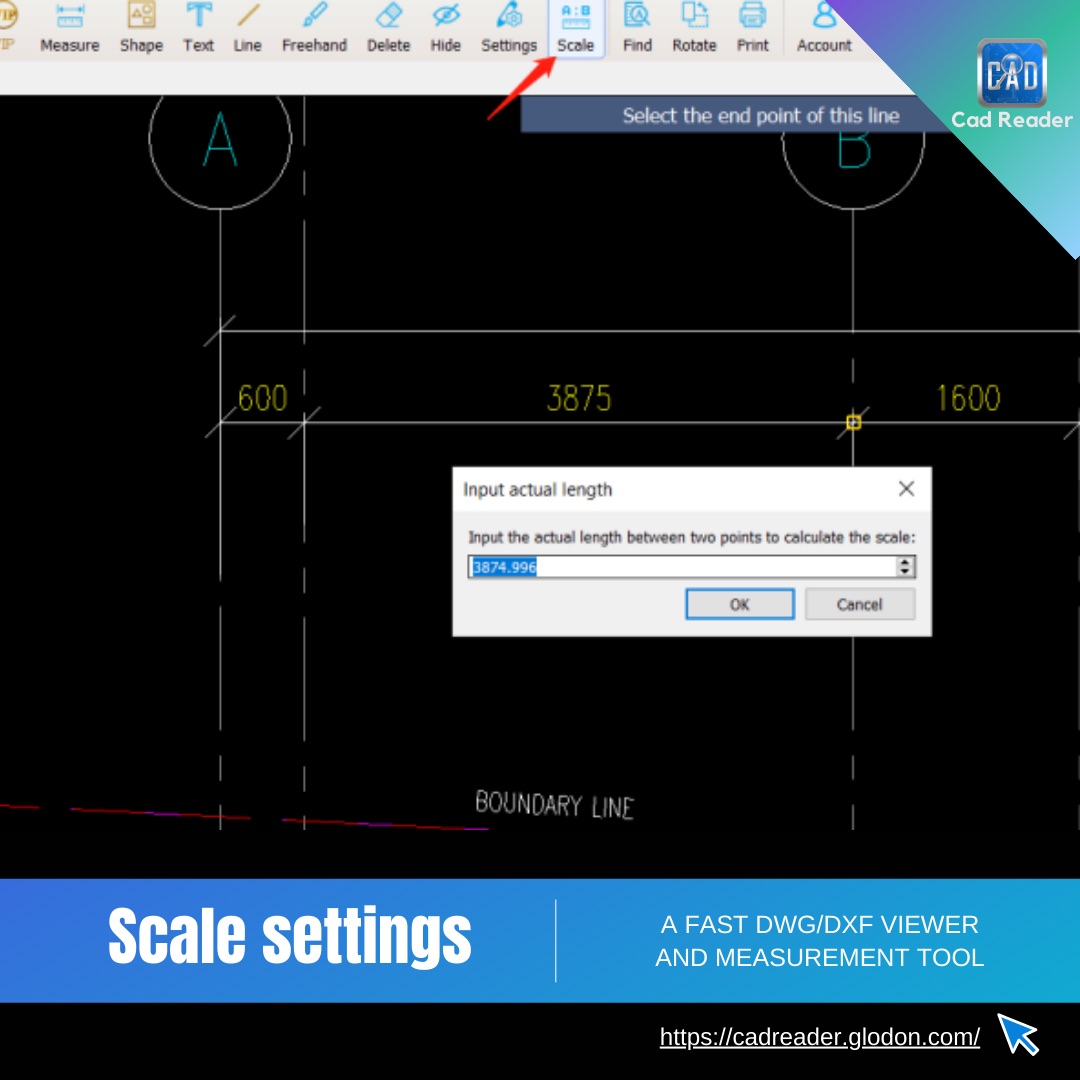
Task: Click the BOUNDARY LINE label
Action: [x=554, y=804]
